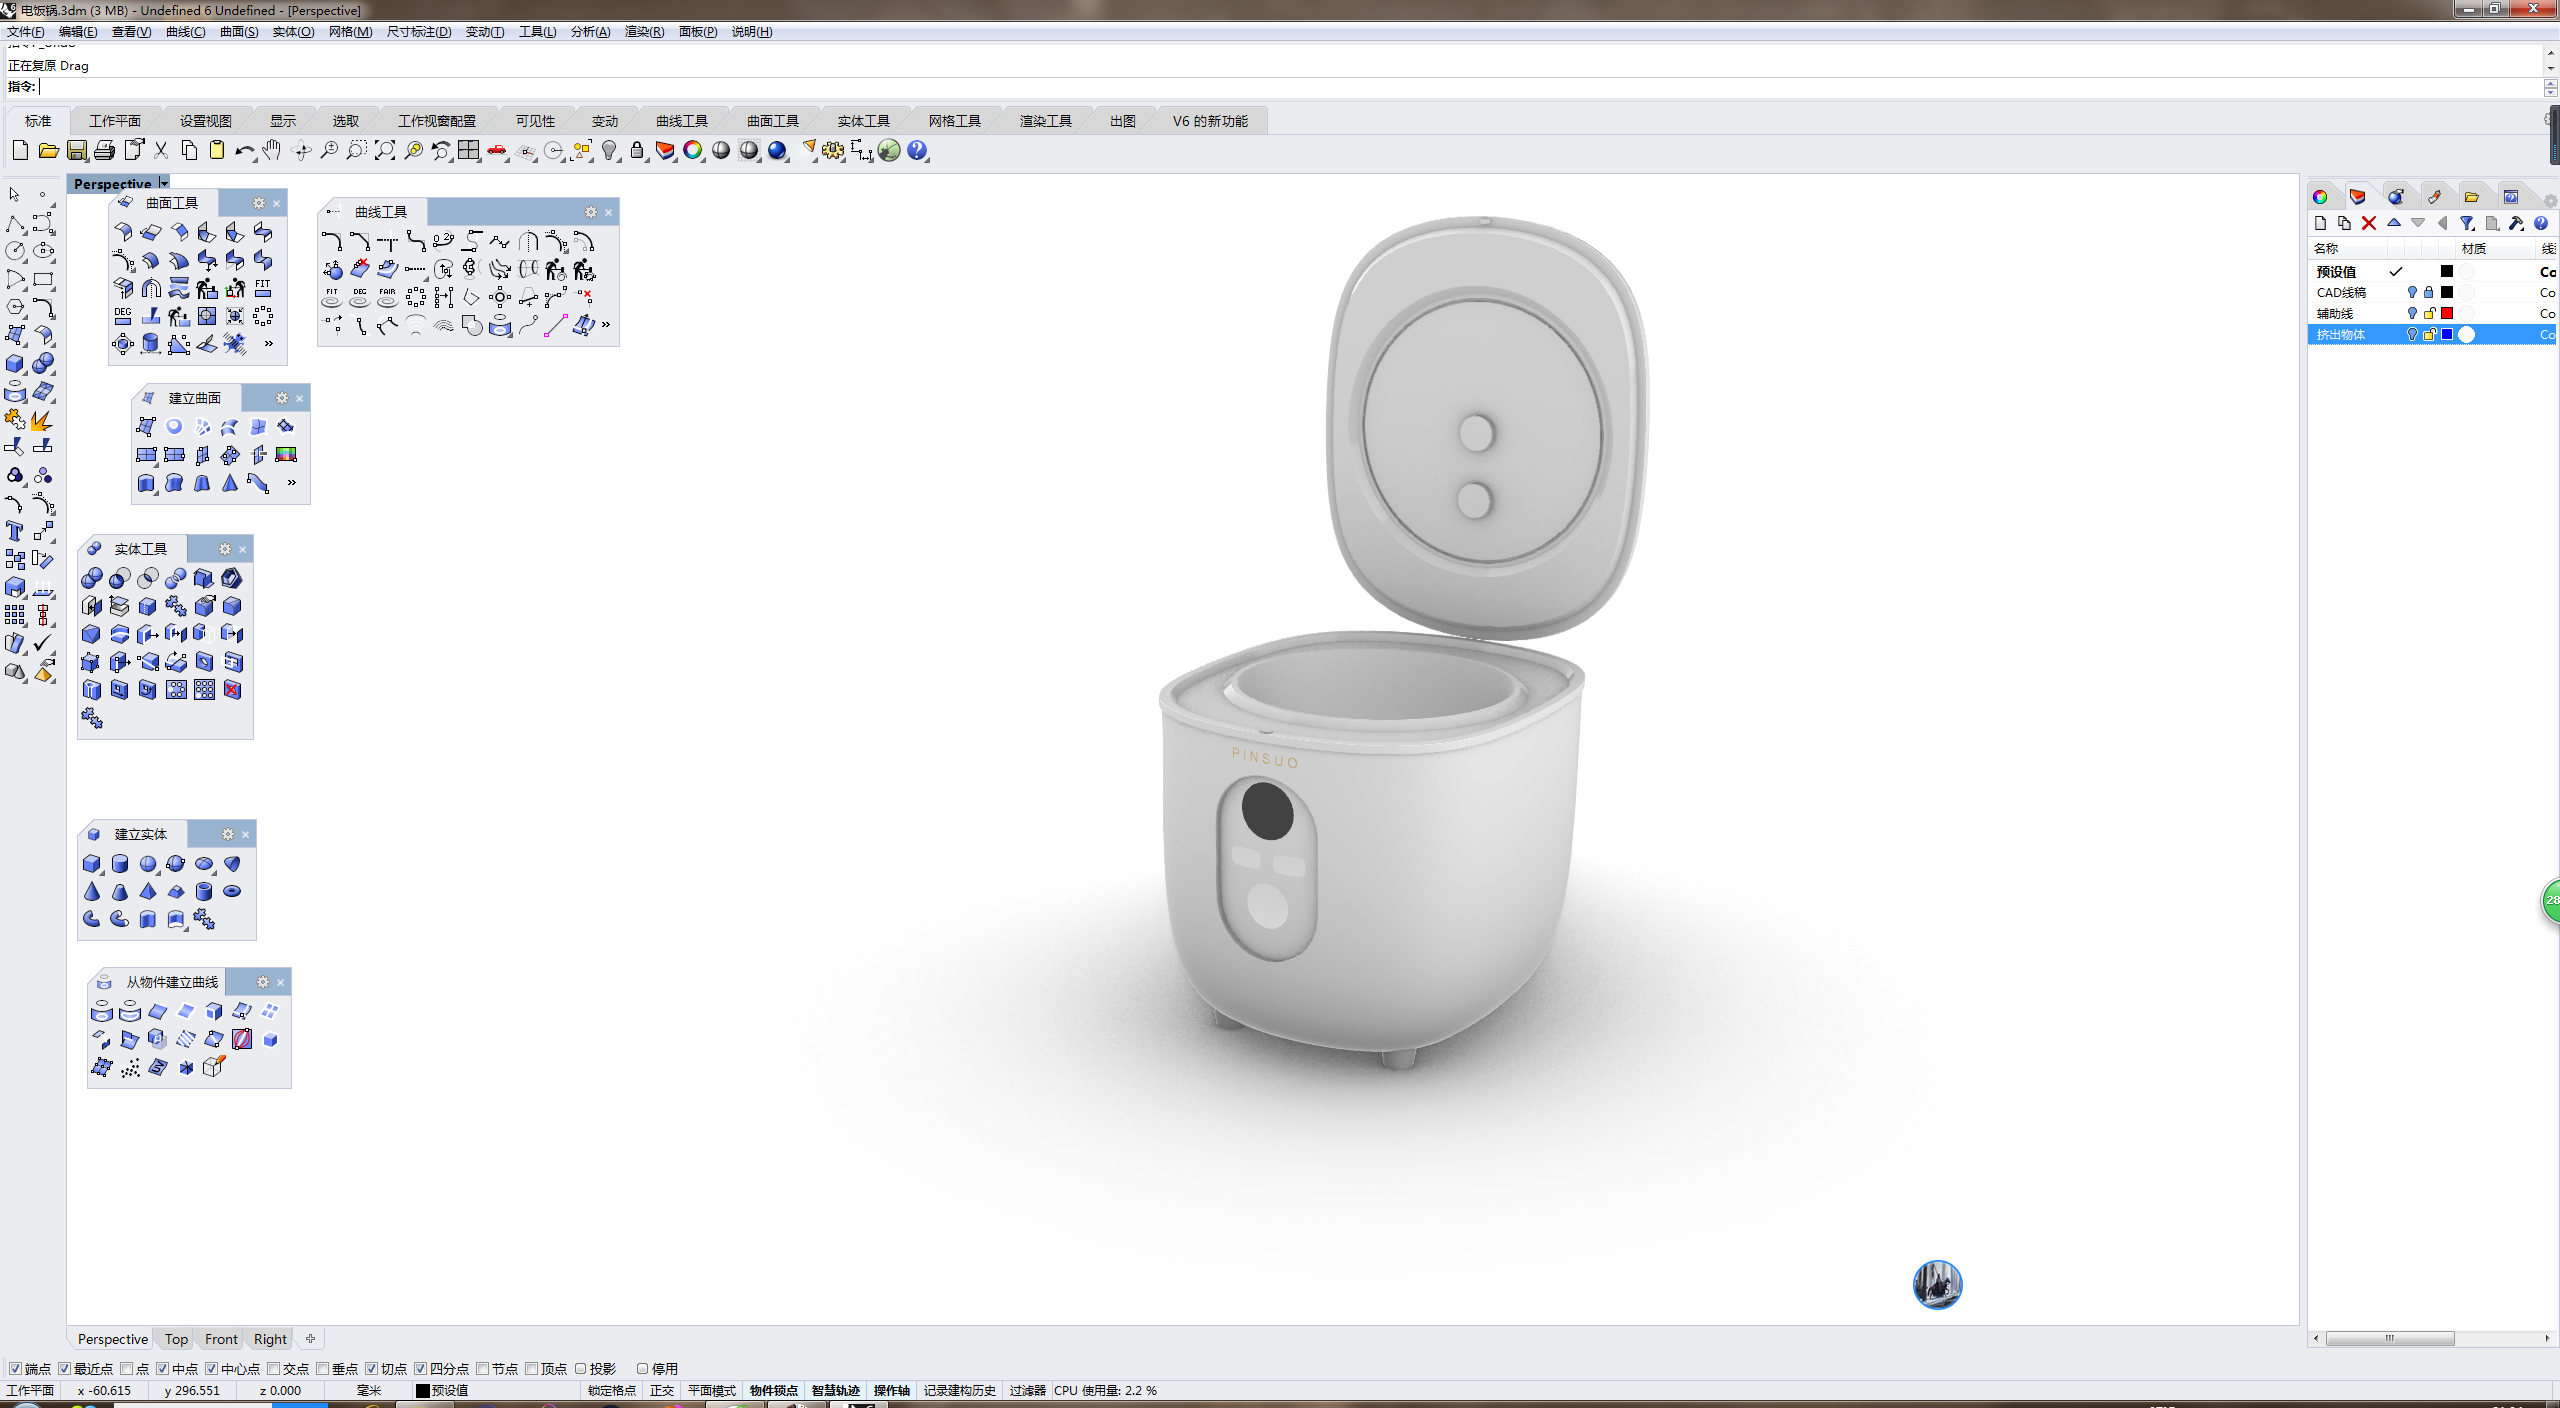Click the light bulb Hide icon in toolbar

[x=609, y=151]
